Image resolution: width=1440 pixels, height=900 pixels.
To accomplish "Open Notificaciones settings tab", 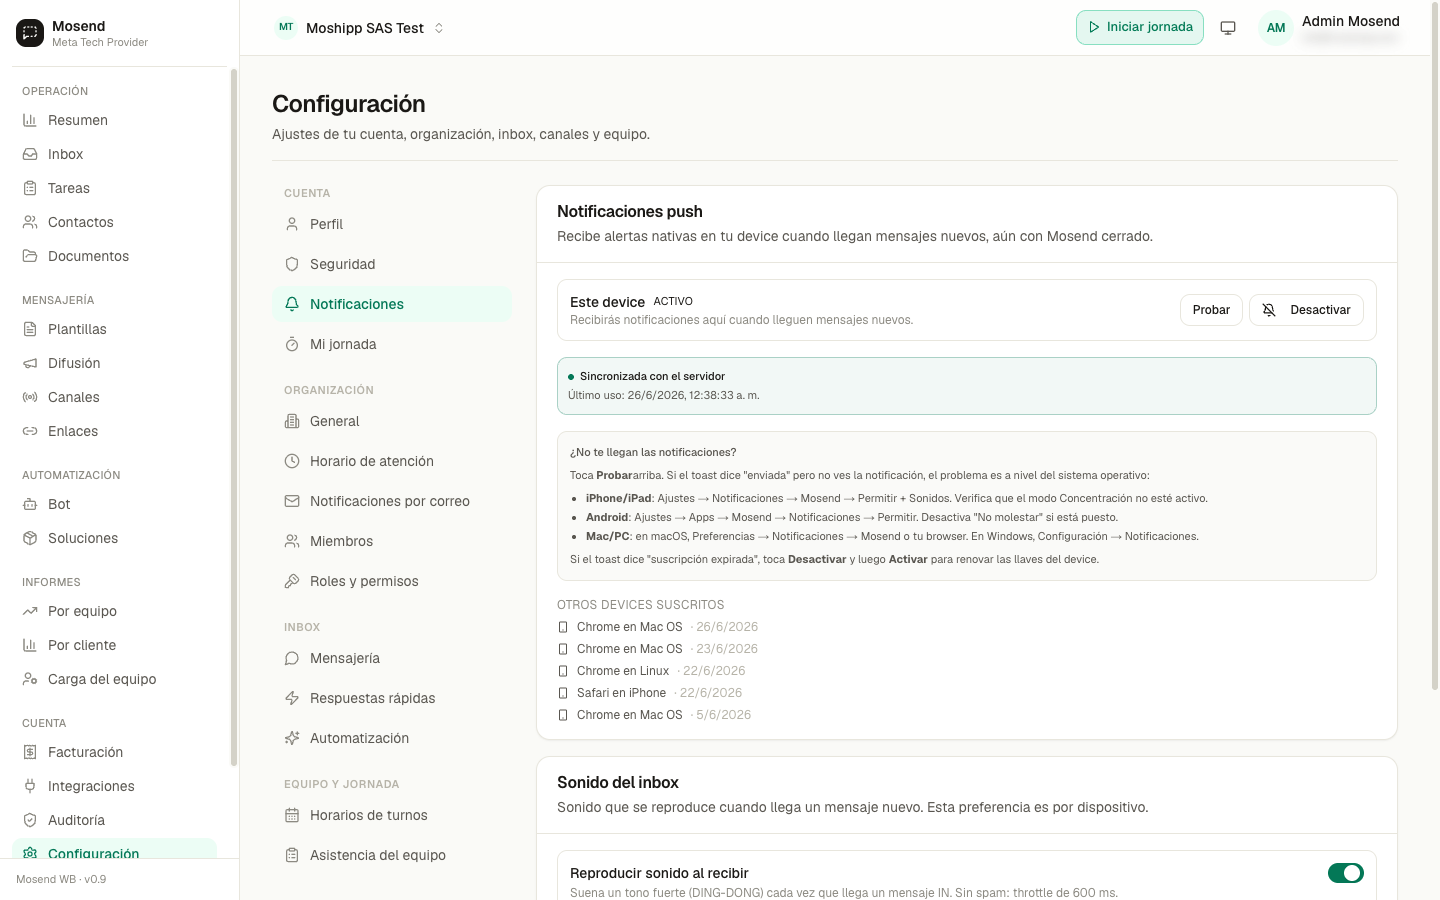I will [392, 304].
